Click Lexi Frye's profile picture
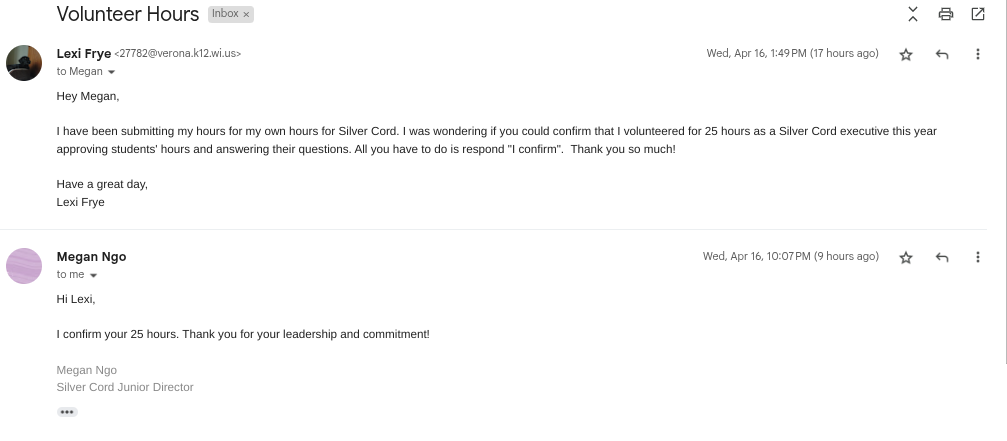Screen dimensions: 1007x441 pyautogui.click(x=24, y=63)
